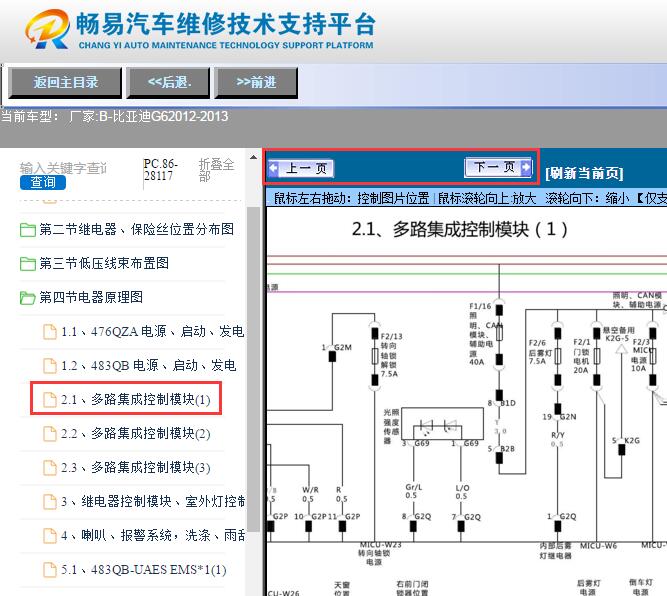Open 1.1、476QZA 电源、启动、发电 document
The image size is (667, 596).
click(152, 331)
